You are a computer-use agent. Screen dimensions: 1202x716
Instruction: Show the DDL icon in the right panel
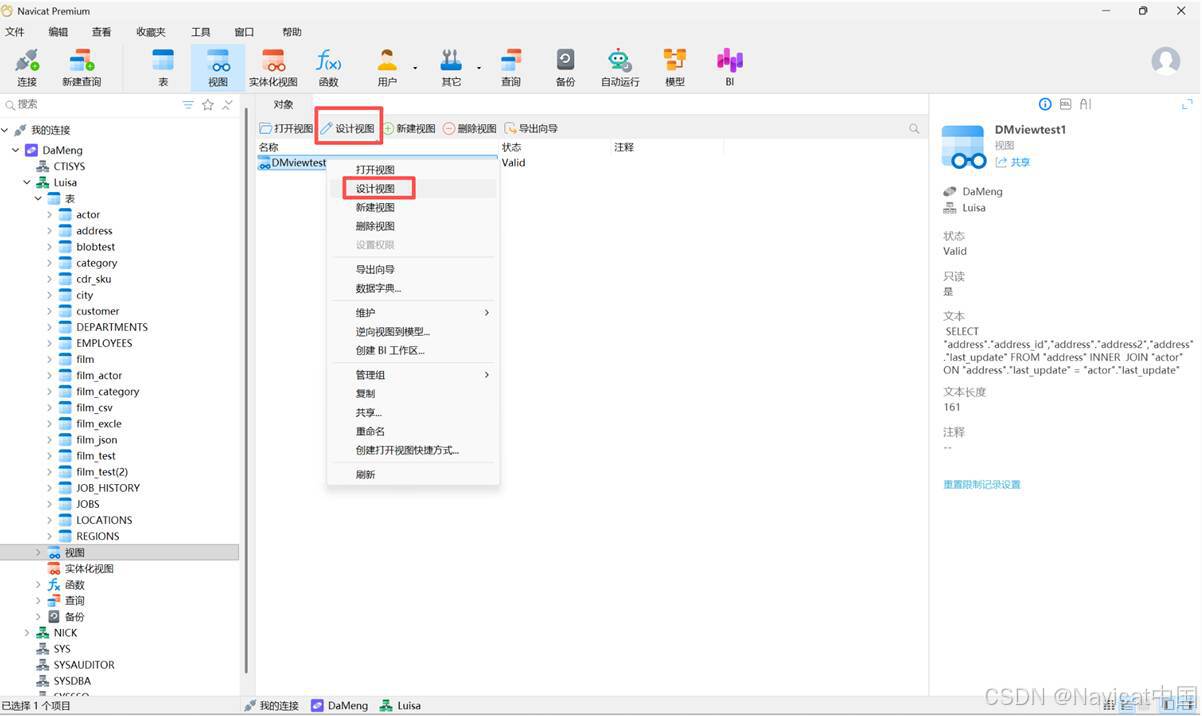(x=1065, y=104)
